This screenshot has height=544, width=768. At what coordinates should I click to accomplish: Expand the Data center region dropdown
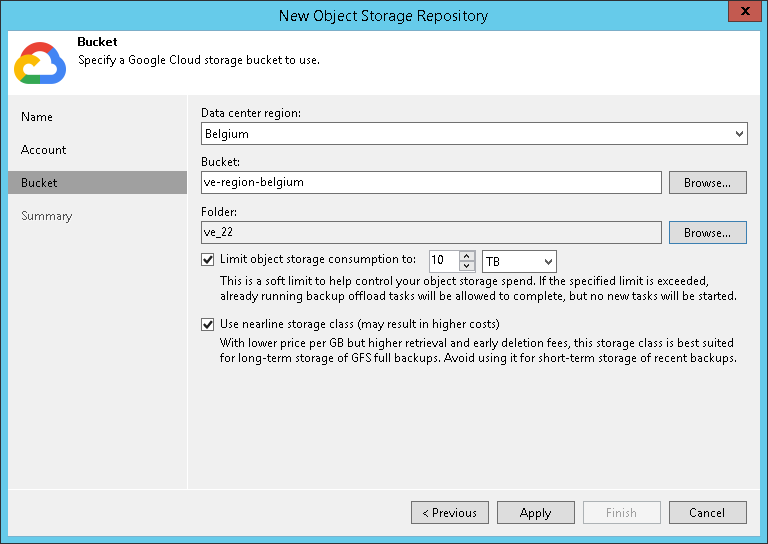coord(739,133)
